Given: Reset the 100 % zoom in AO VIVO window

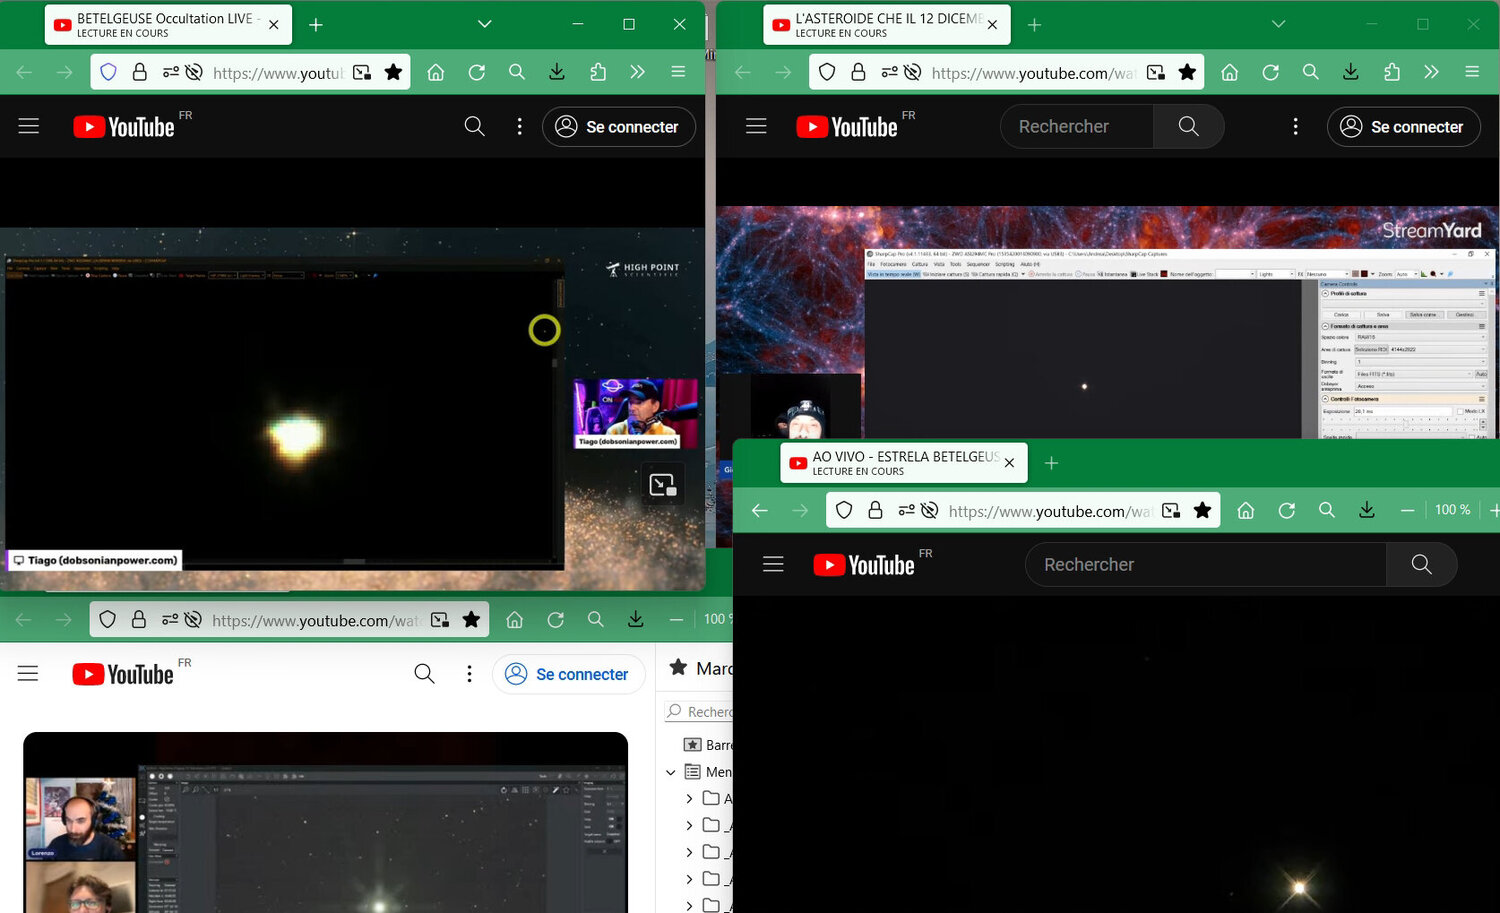Looking at the screenshot, I should (x=1452, y=510).
